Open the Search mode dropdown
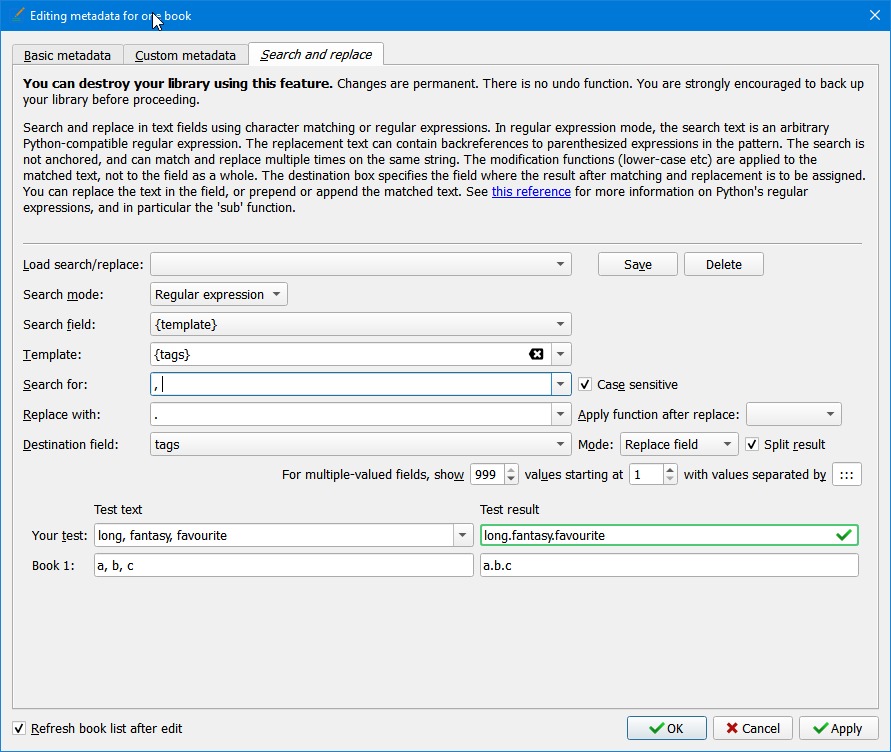 pyautogui.click(x=219, y=294)
